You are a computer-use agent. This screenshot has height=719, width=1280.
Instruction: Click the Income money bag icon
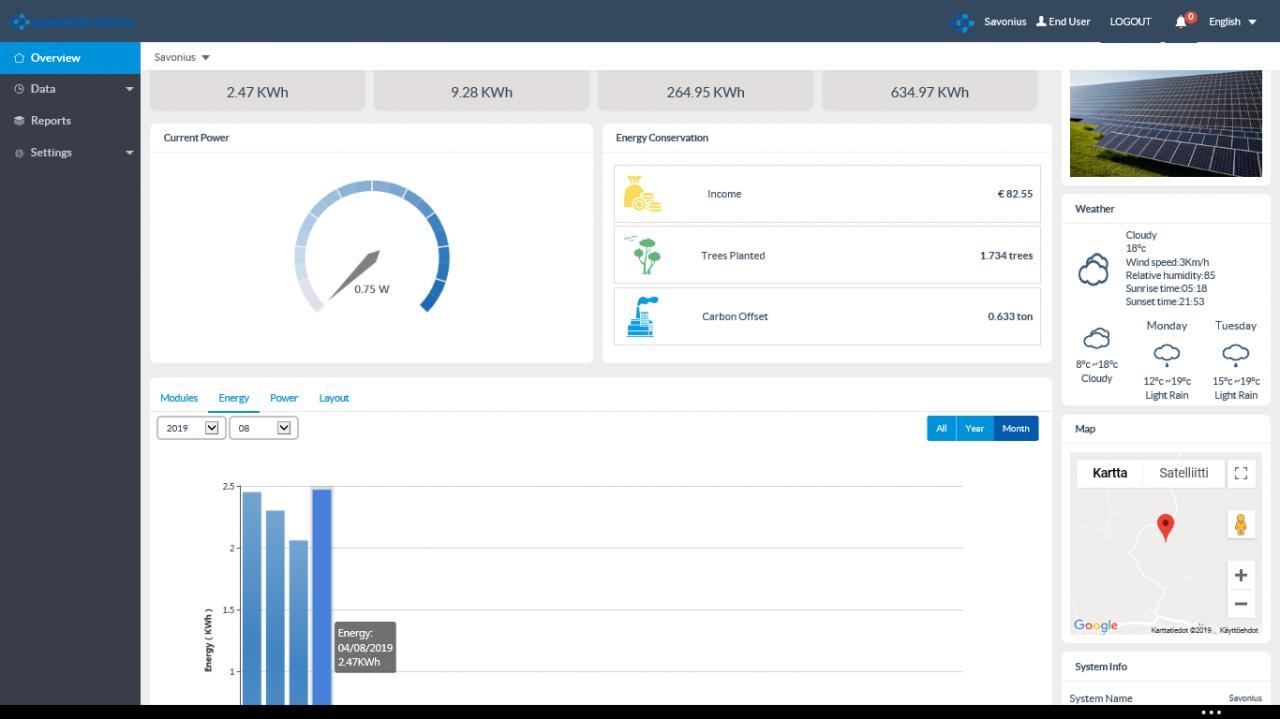click(642, 194)
